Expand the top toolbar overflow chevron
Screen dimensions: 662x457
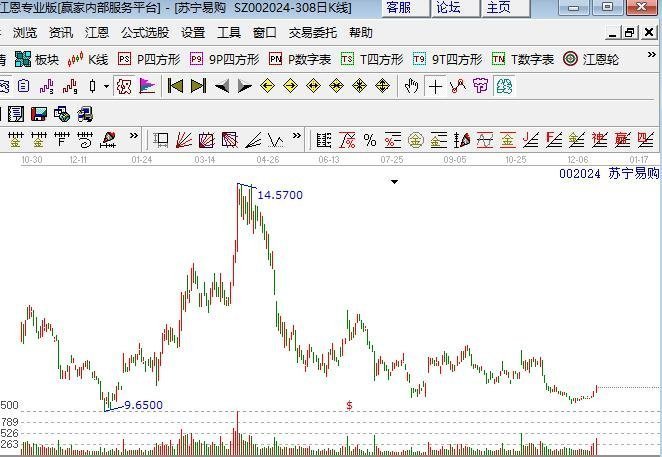click(652, 55)
